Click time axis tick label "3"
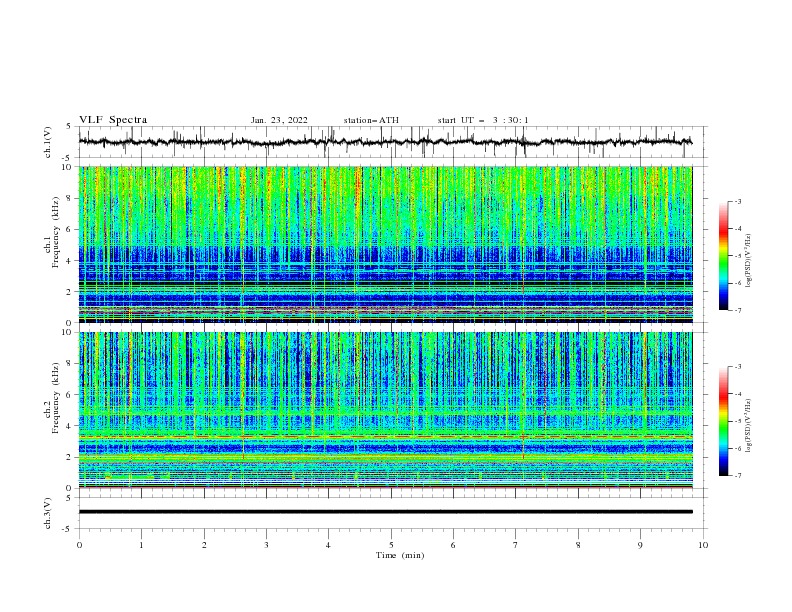 click(x=266, y=545)
